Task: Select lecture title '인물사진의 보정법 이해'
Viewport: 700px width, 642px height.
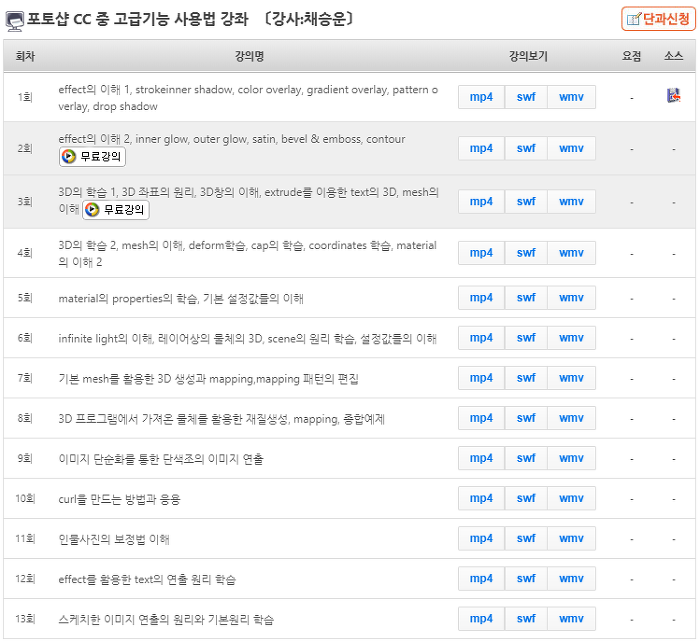Action: coord(114,539)
